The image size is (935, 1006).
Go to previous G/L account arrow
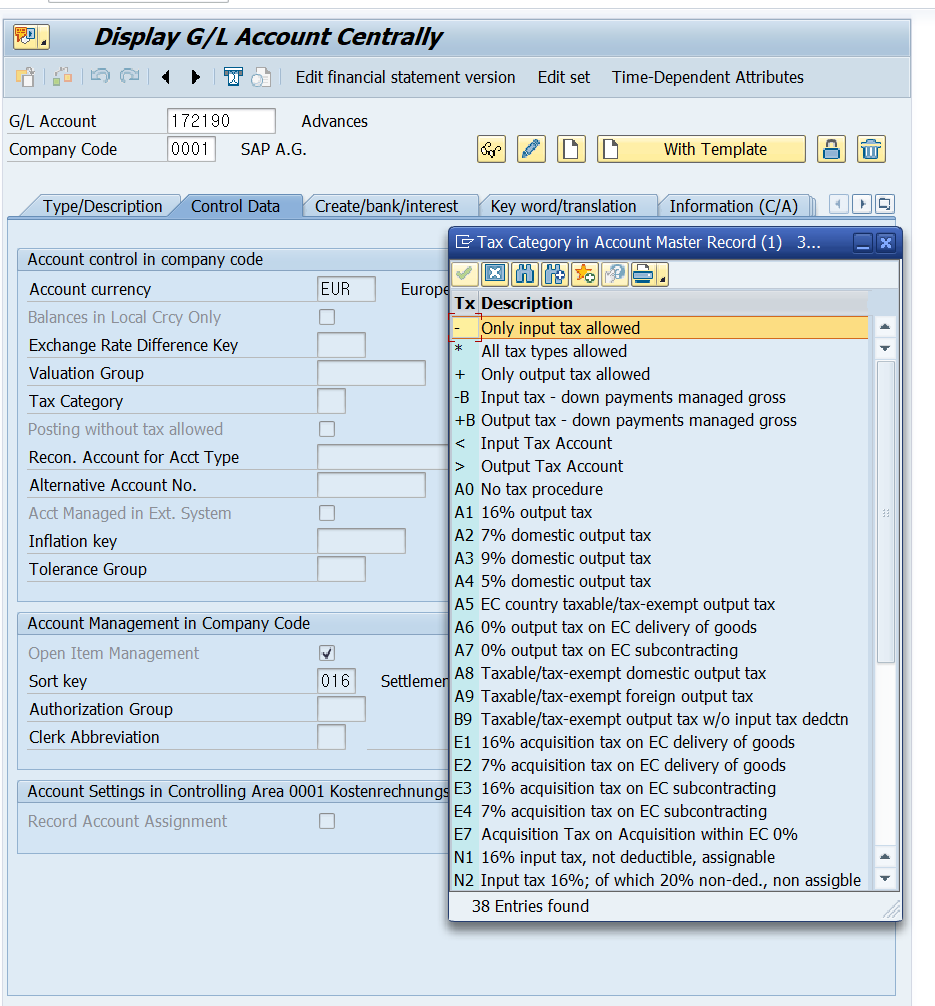(166, 77)
